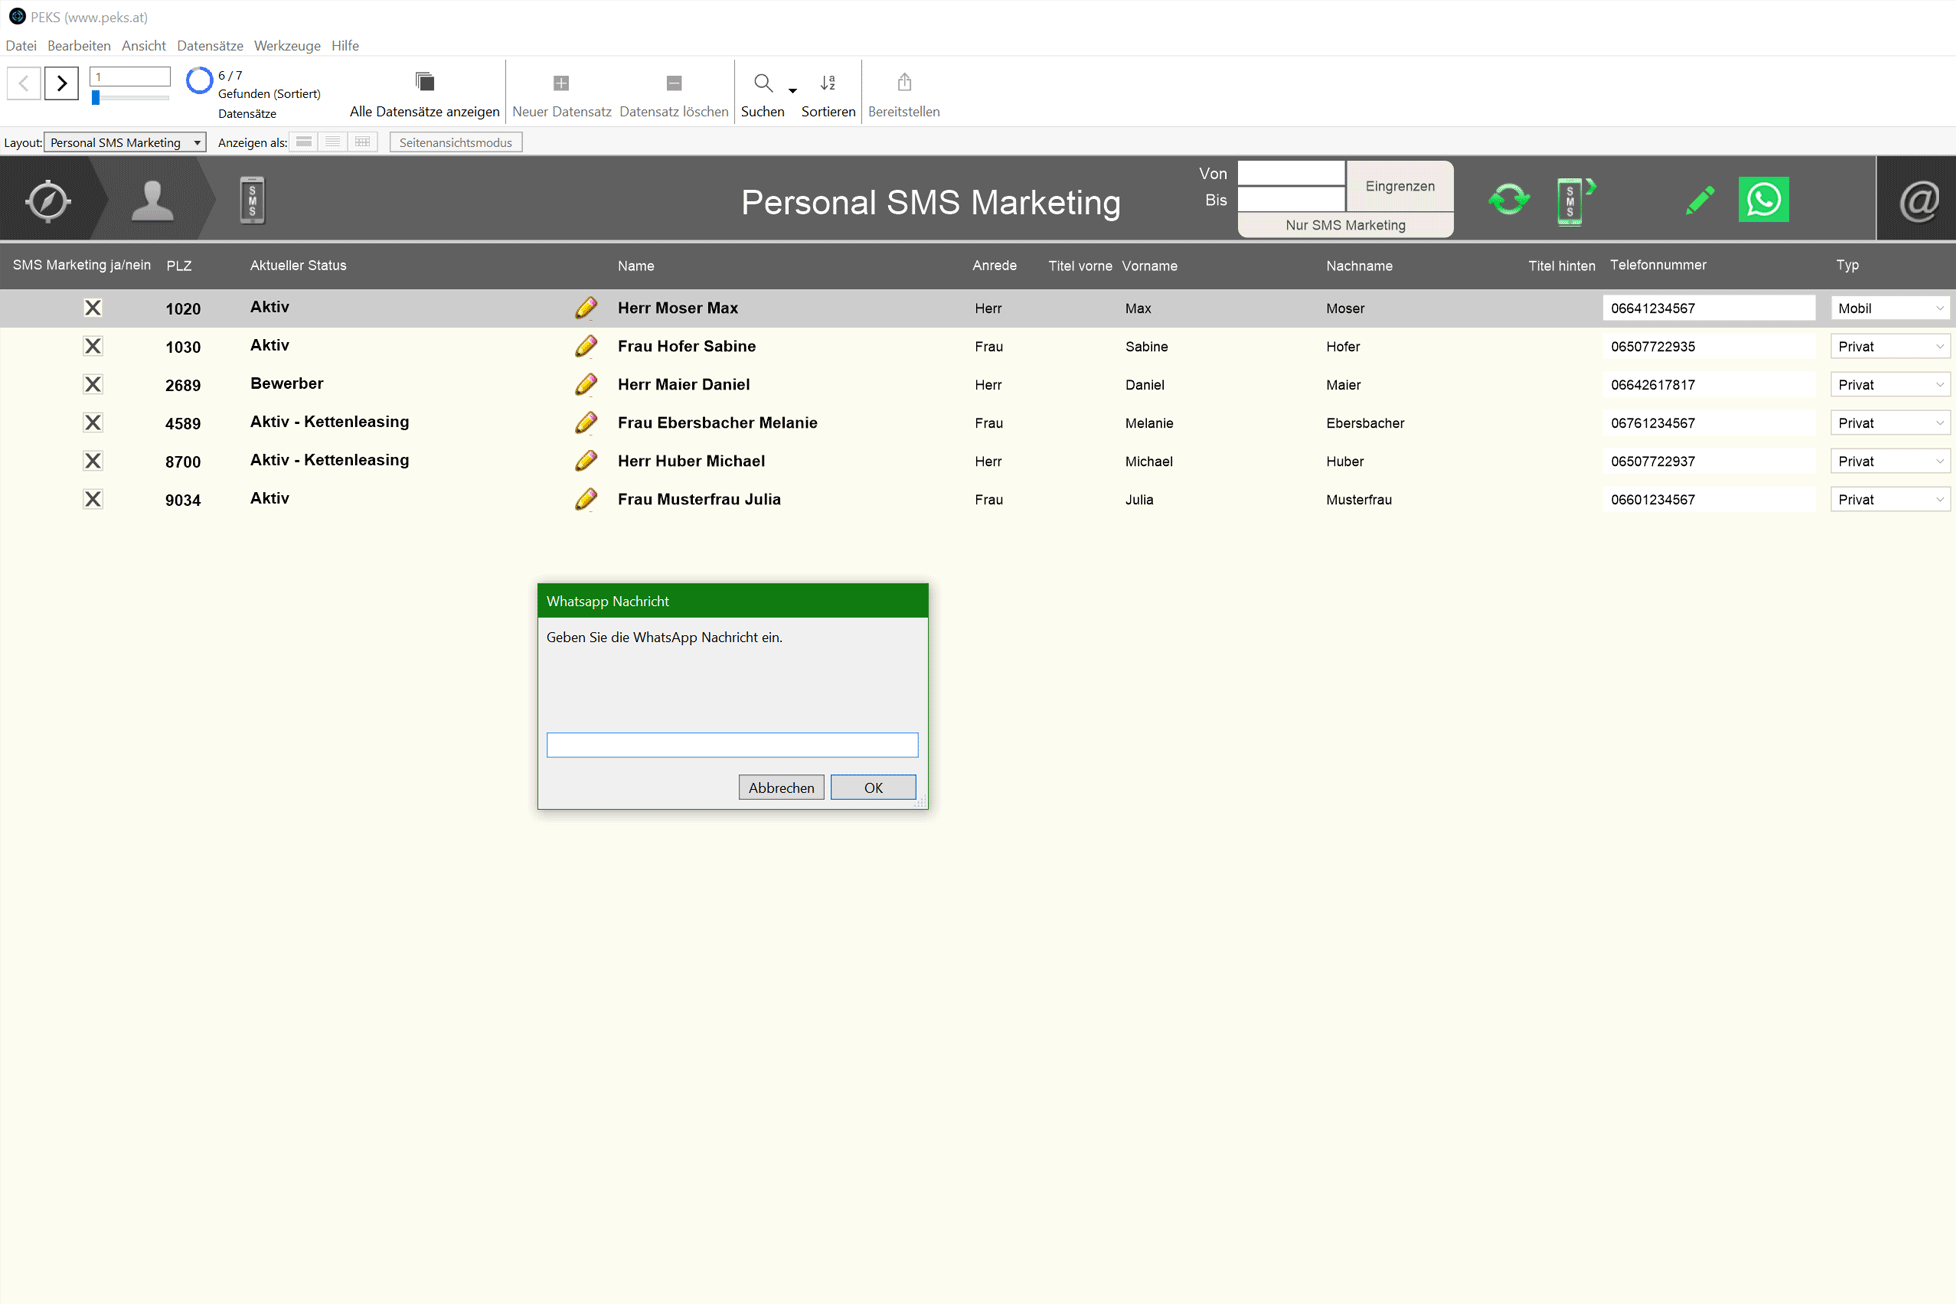The image size is (1956, 1304).
Task: Open the Datensätze menu
Action: pos(210,46)
